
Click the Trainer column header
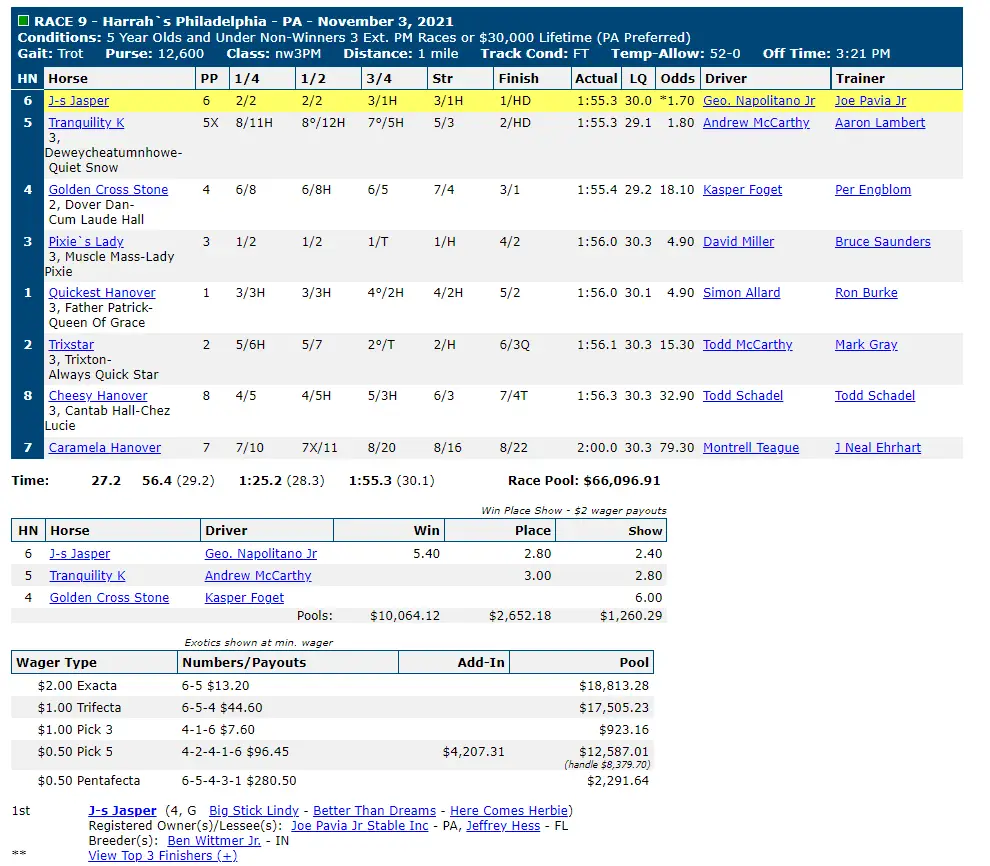(897, 78)
